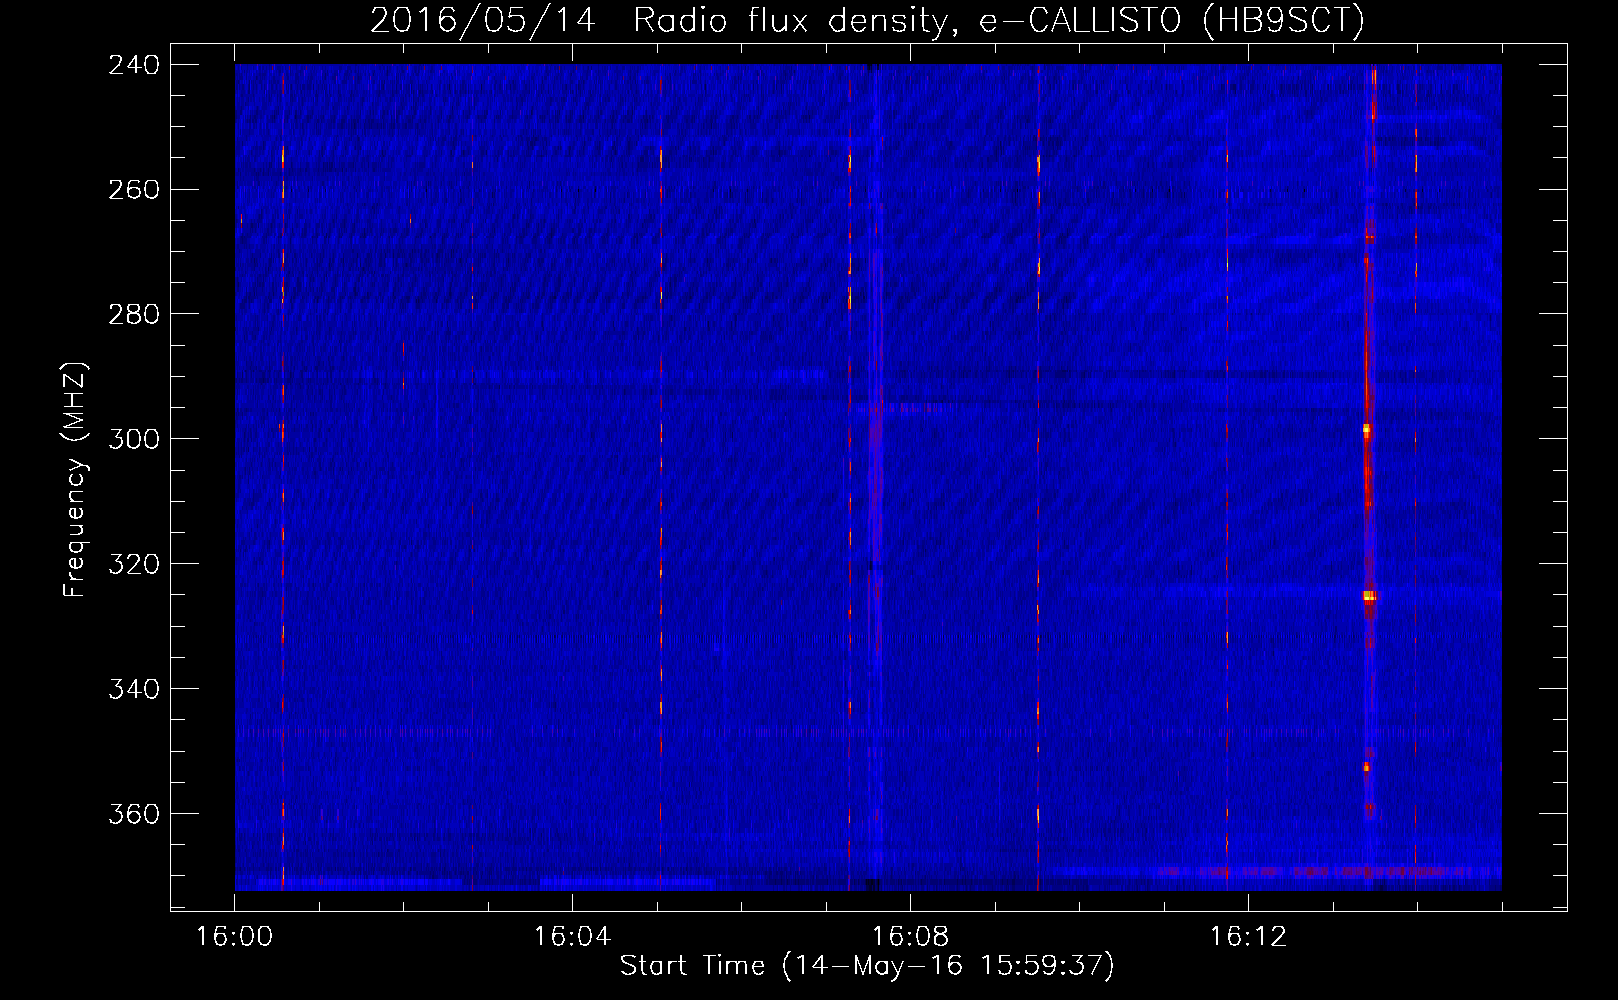Click the "Frequency (MHZ)" axis label
The width and height of the screenshot is (1618, 1000).
(x=75, y=480)
